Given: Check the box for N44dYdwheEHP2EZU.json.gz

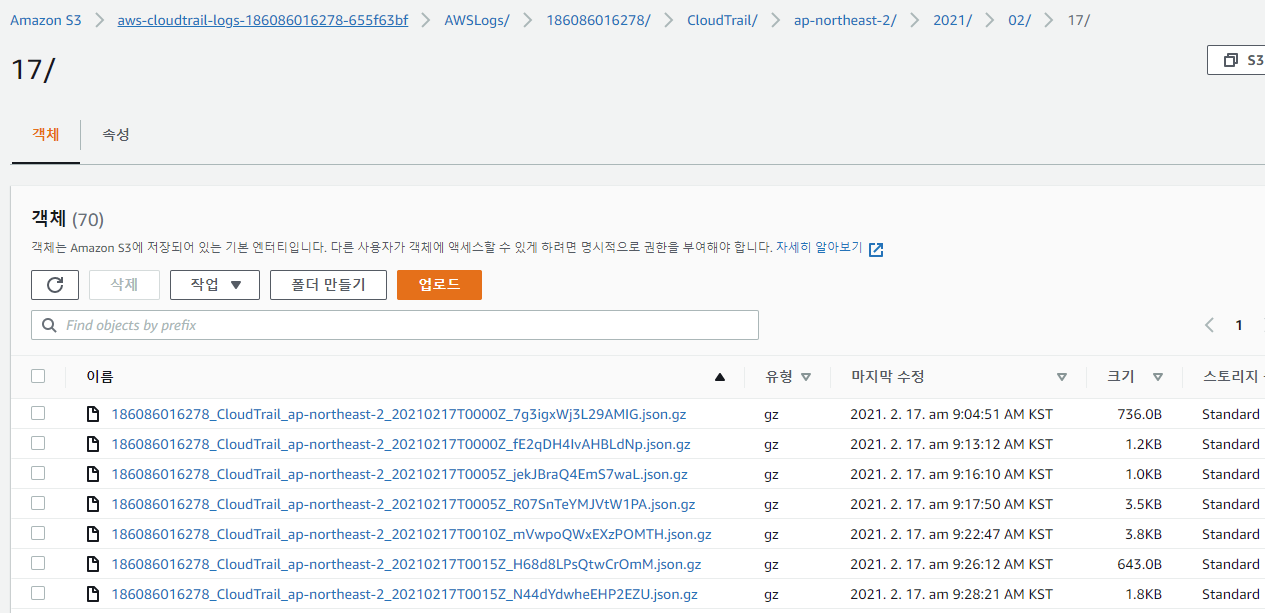Looking at the screenshot, I should coord(38,593).
